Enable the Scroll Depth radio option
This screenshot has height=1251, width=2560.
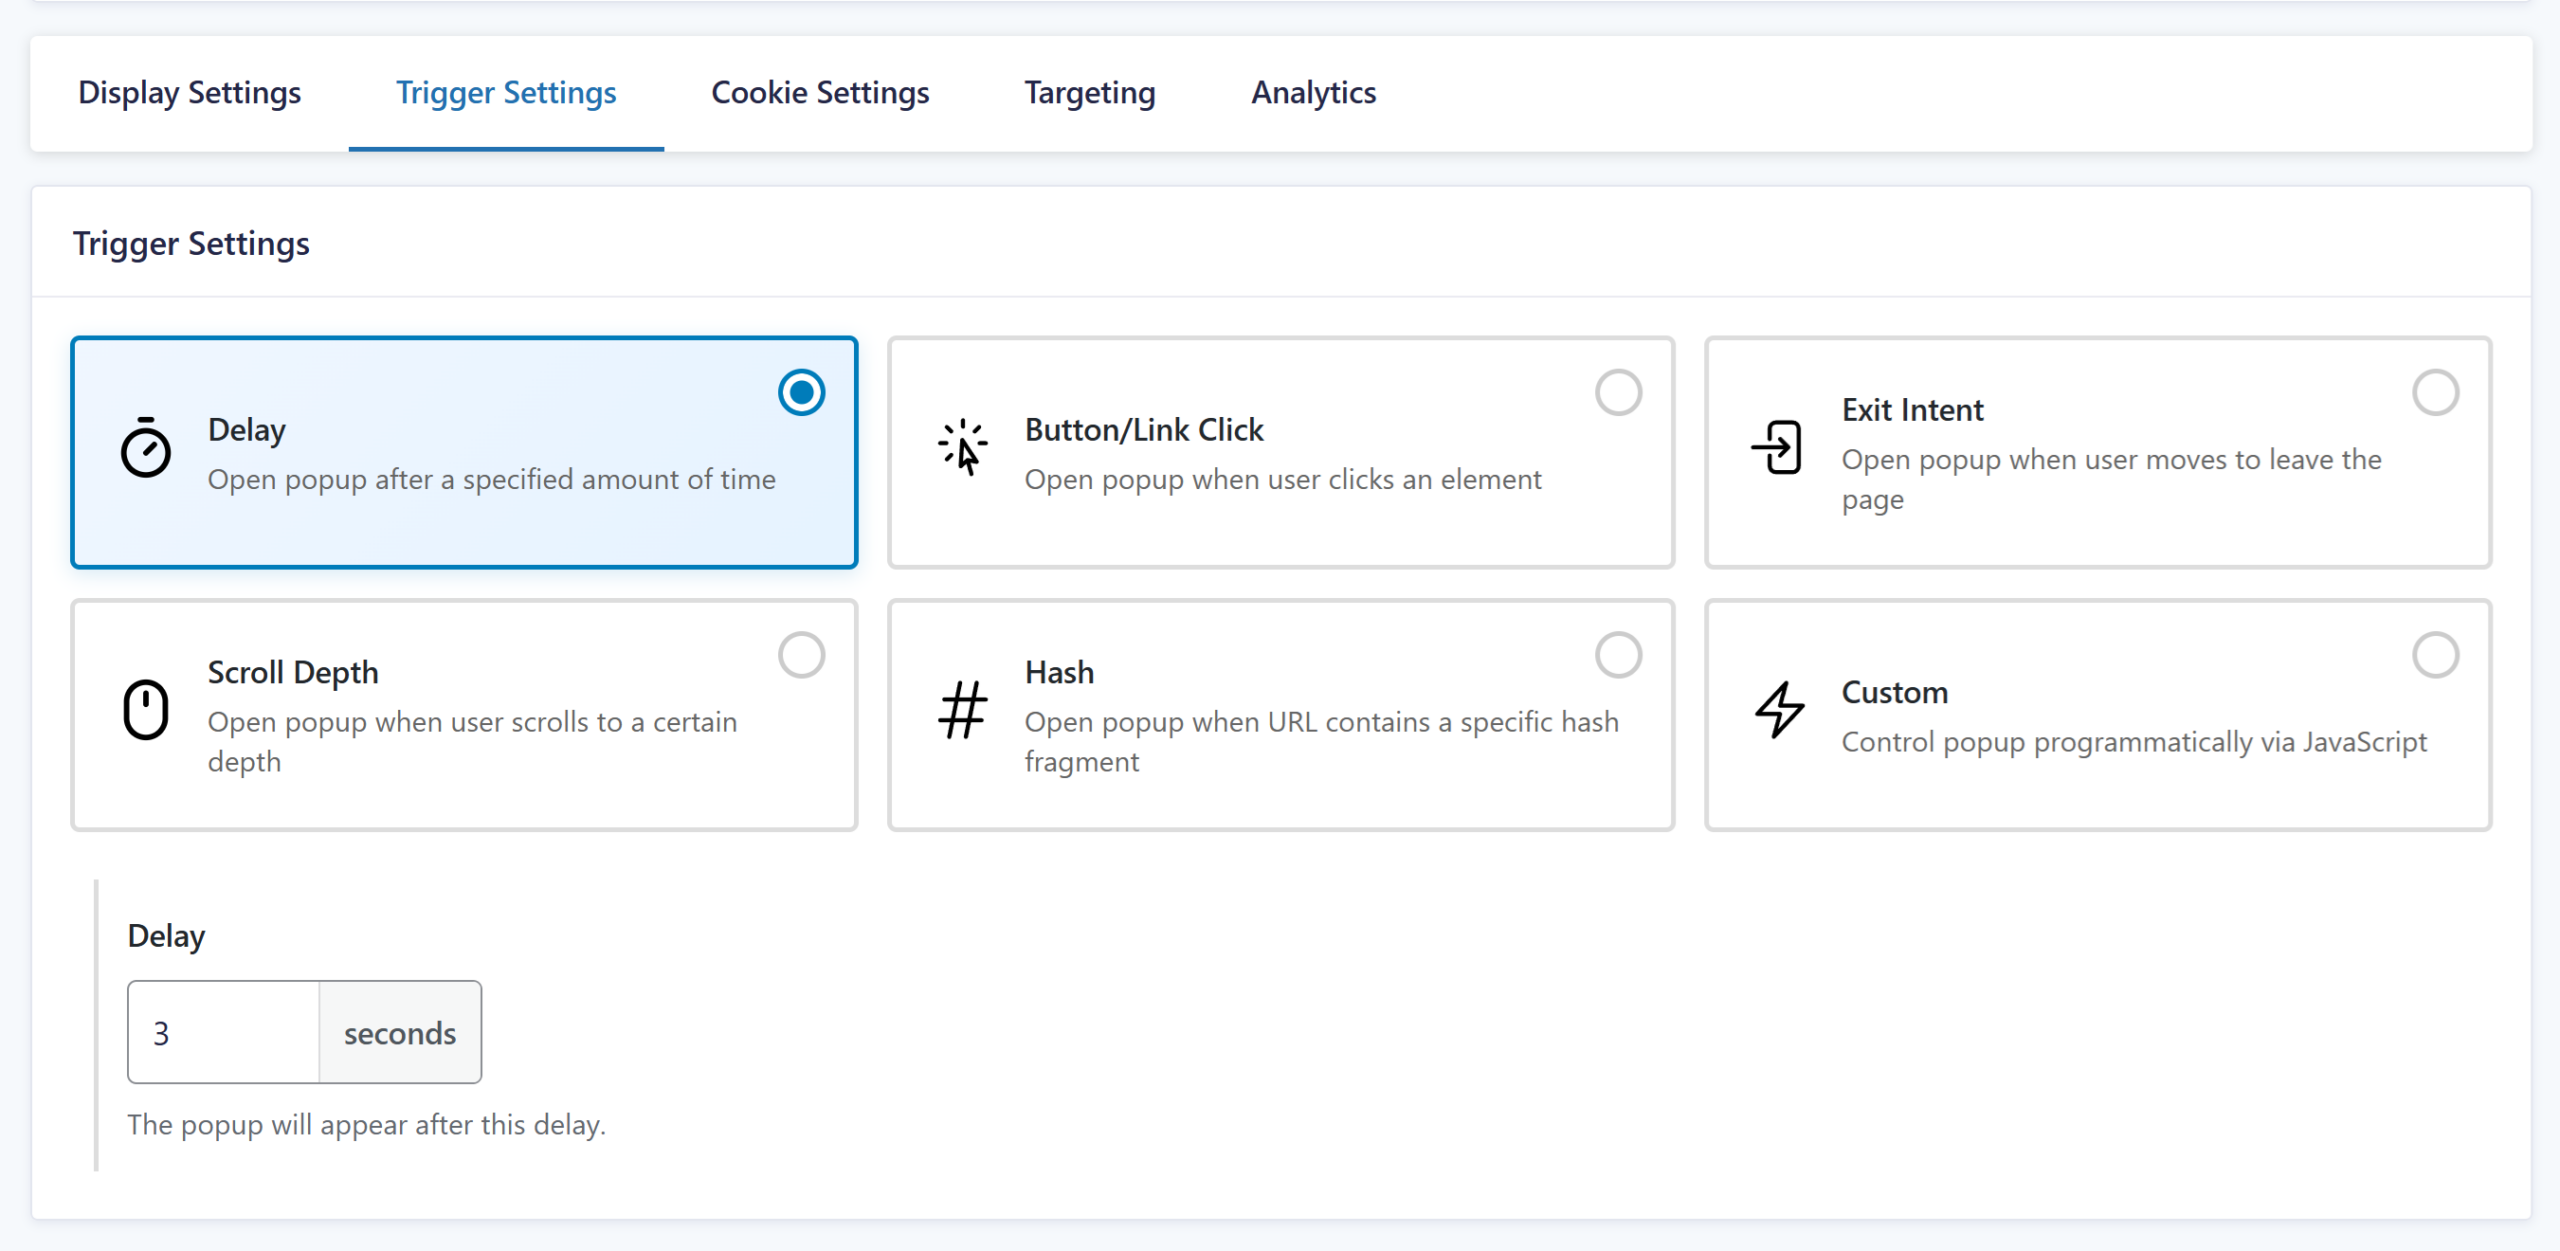coord(801,655)
